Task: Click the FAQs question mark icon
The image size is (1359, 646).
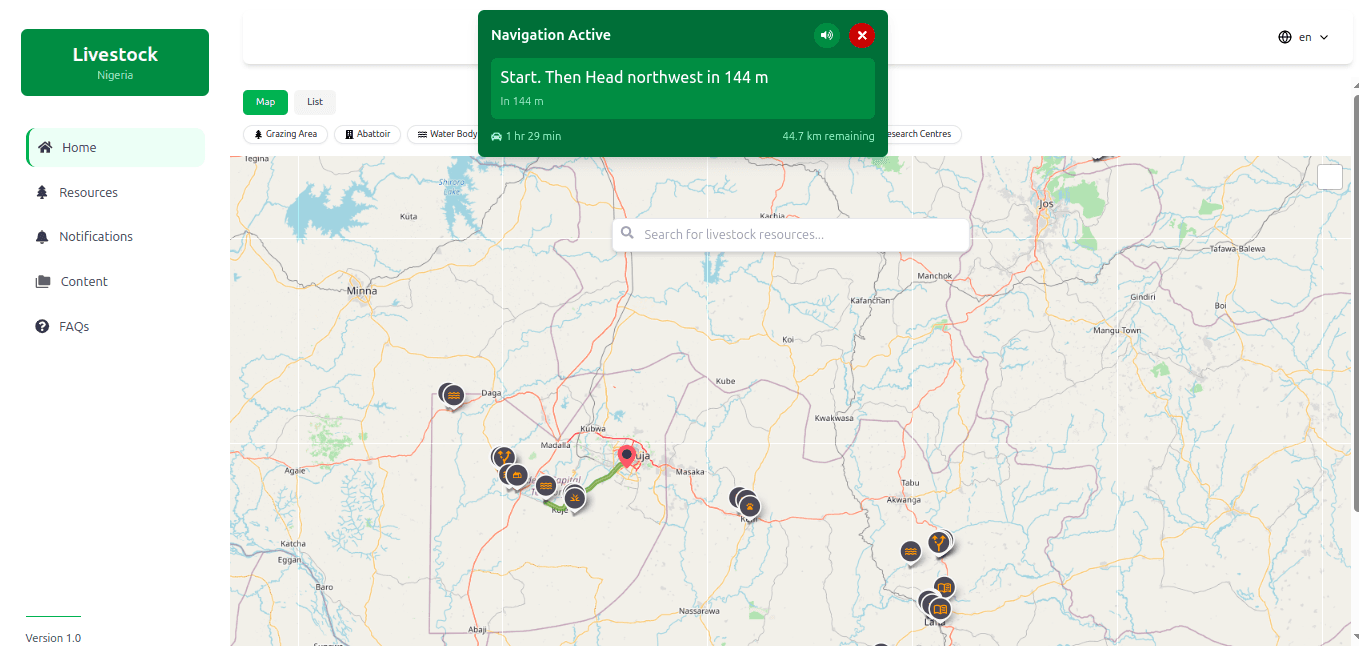Action: pos(42,326)
